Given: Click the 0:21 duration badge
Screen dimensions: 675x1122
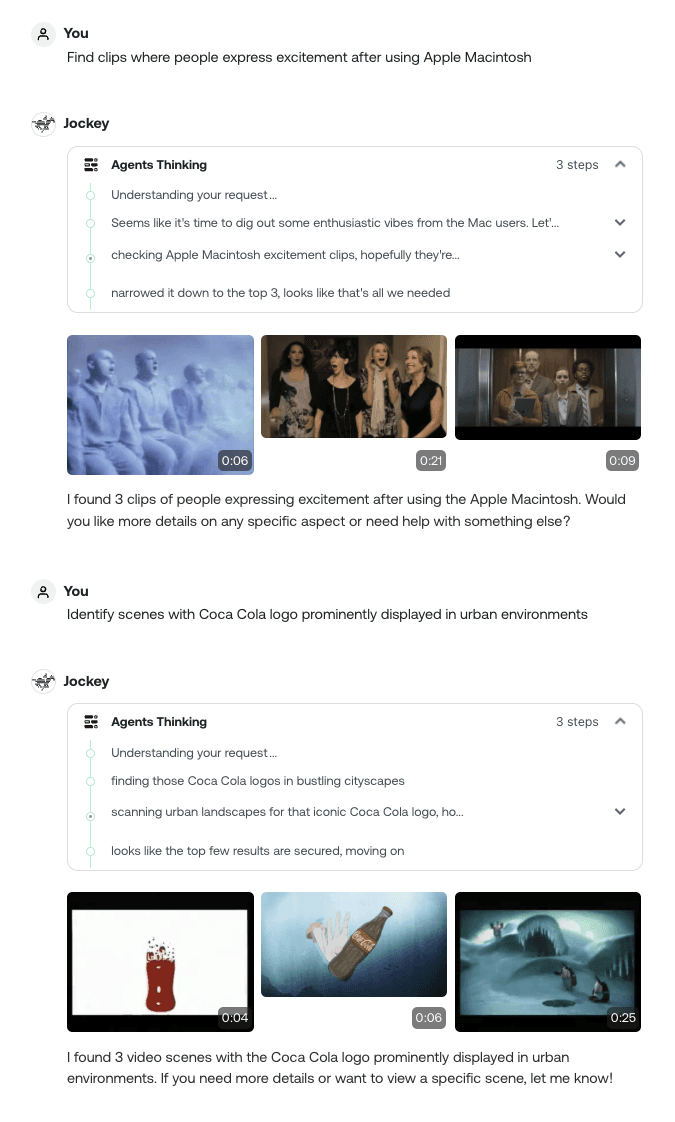Looking at the screenshot, I should [x=431, y=461].
